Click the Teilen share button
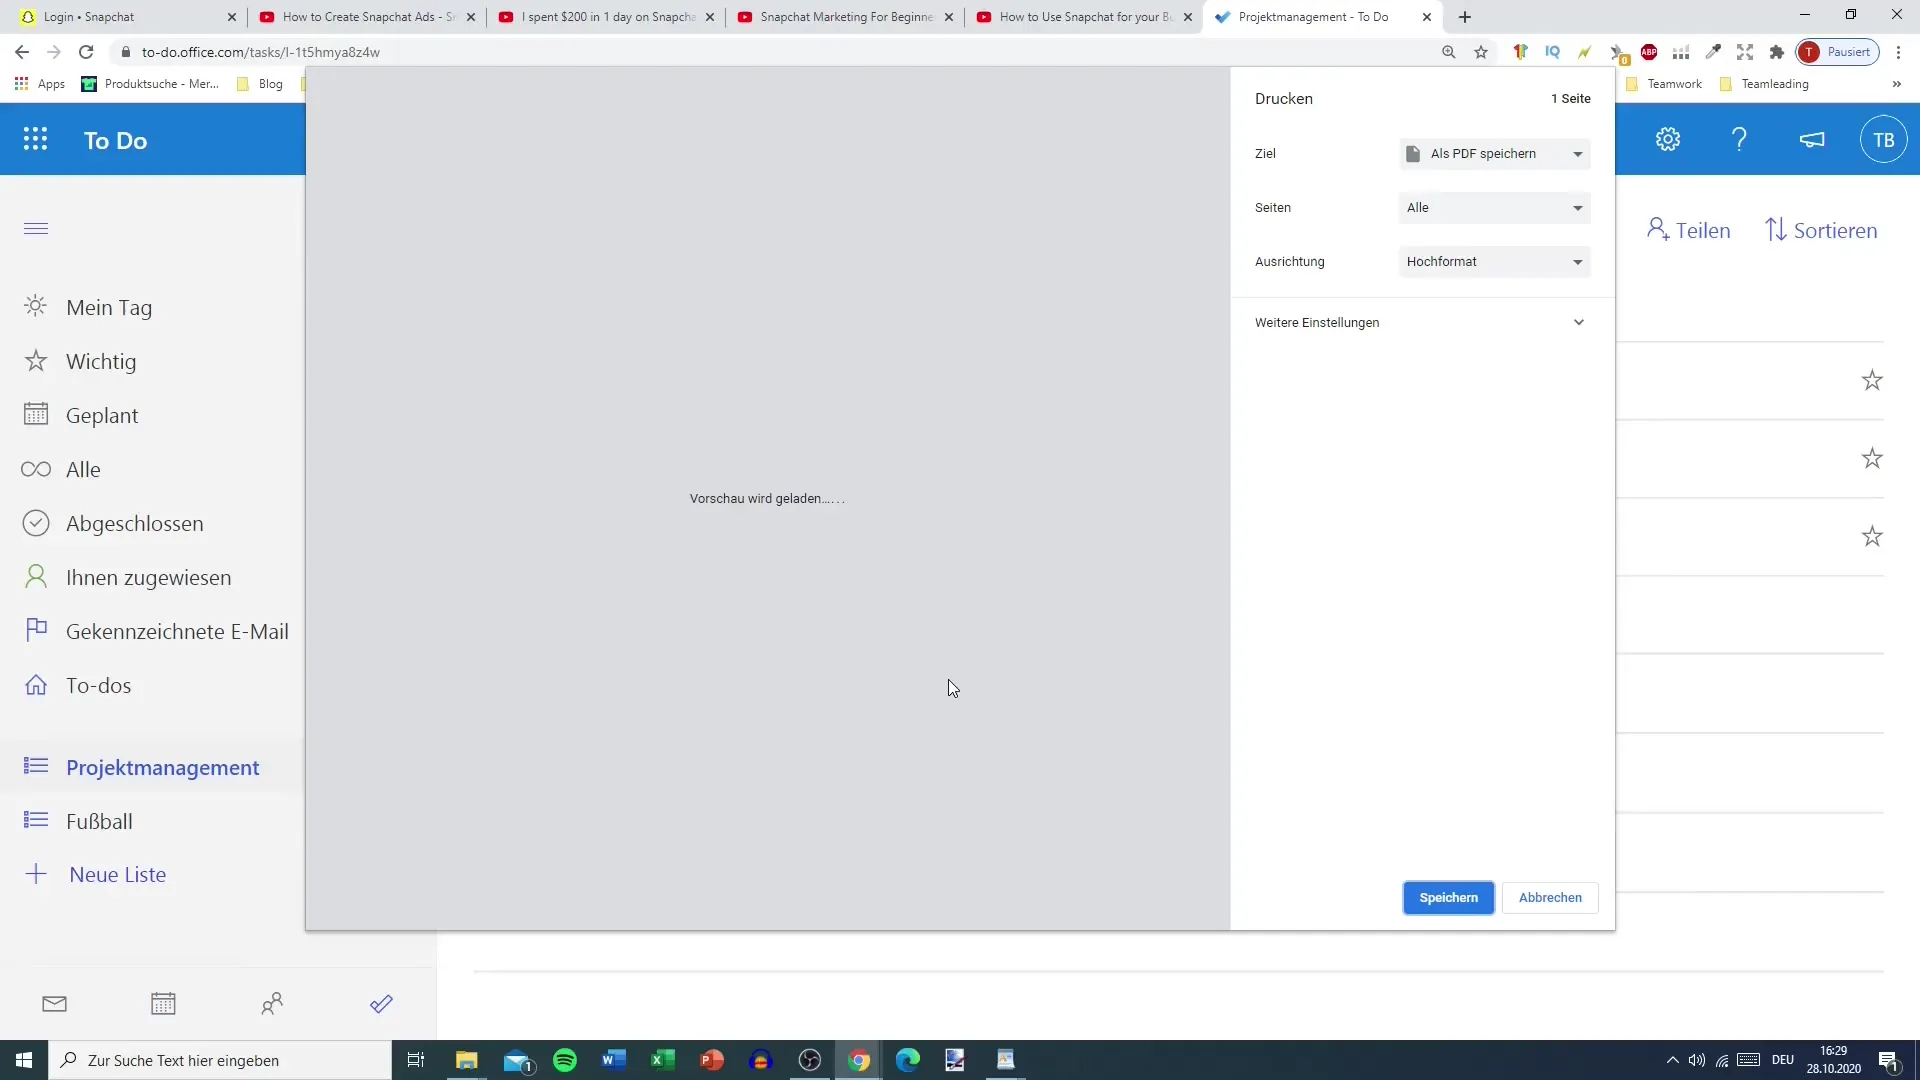 (1691, 231)
